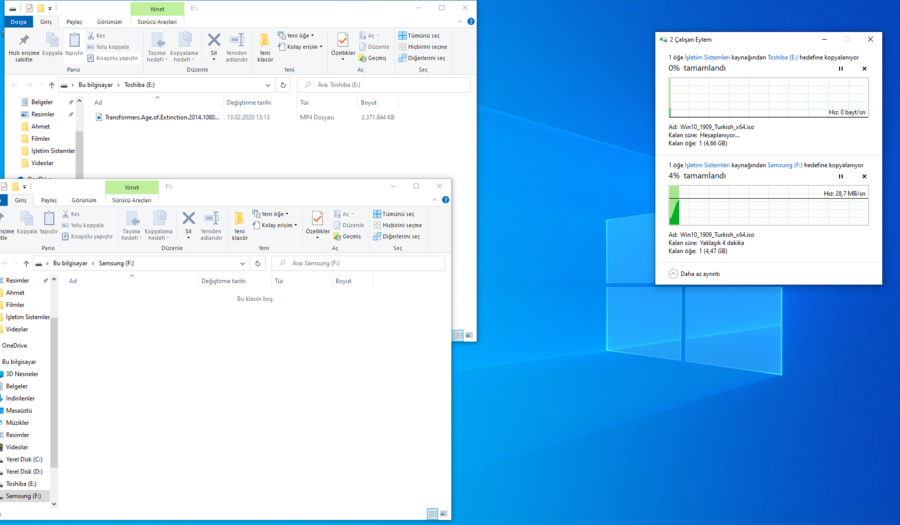Click Kopyala icon in Samsung window
Viewport: 900px width, 525px height.
point(26,223)
